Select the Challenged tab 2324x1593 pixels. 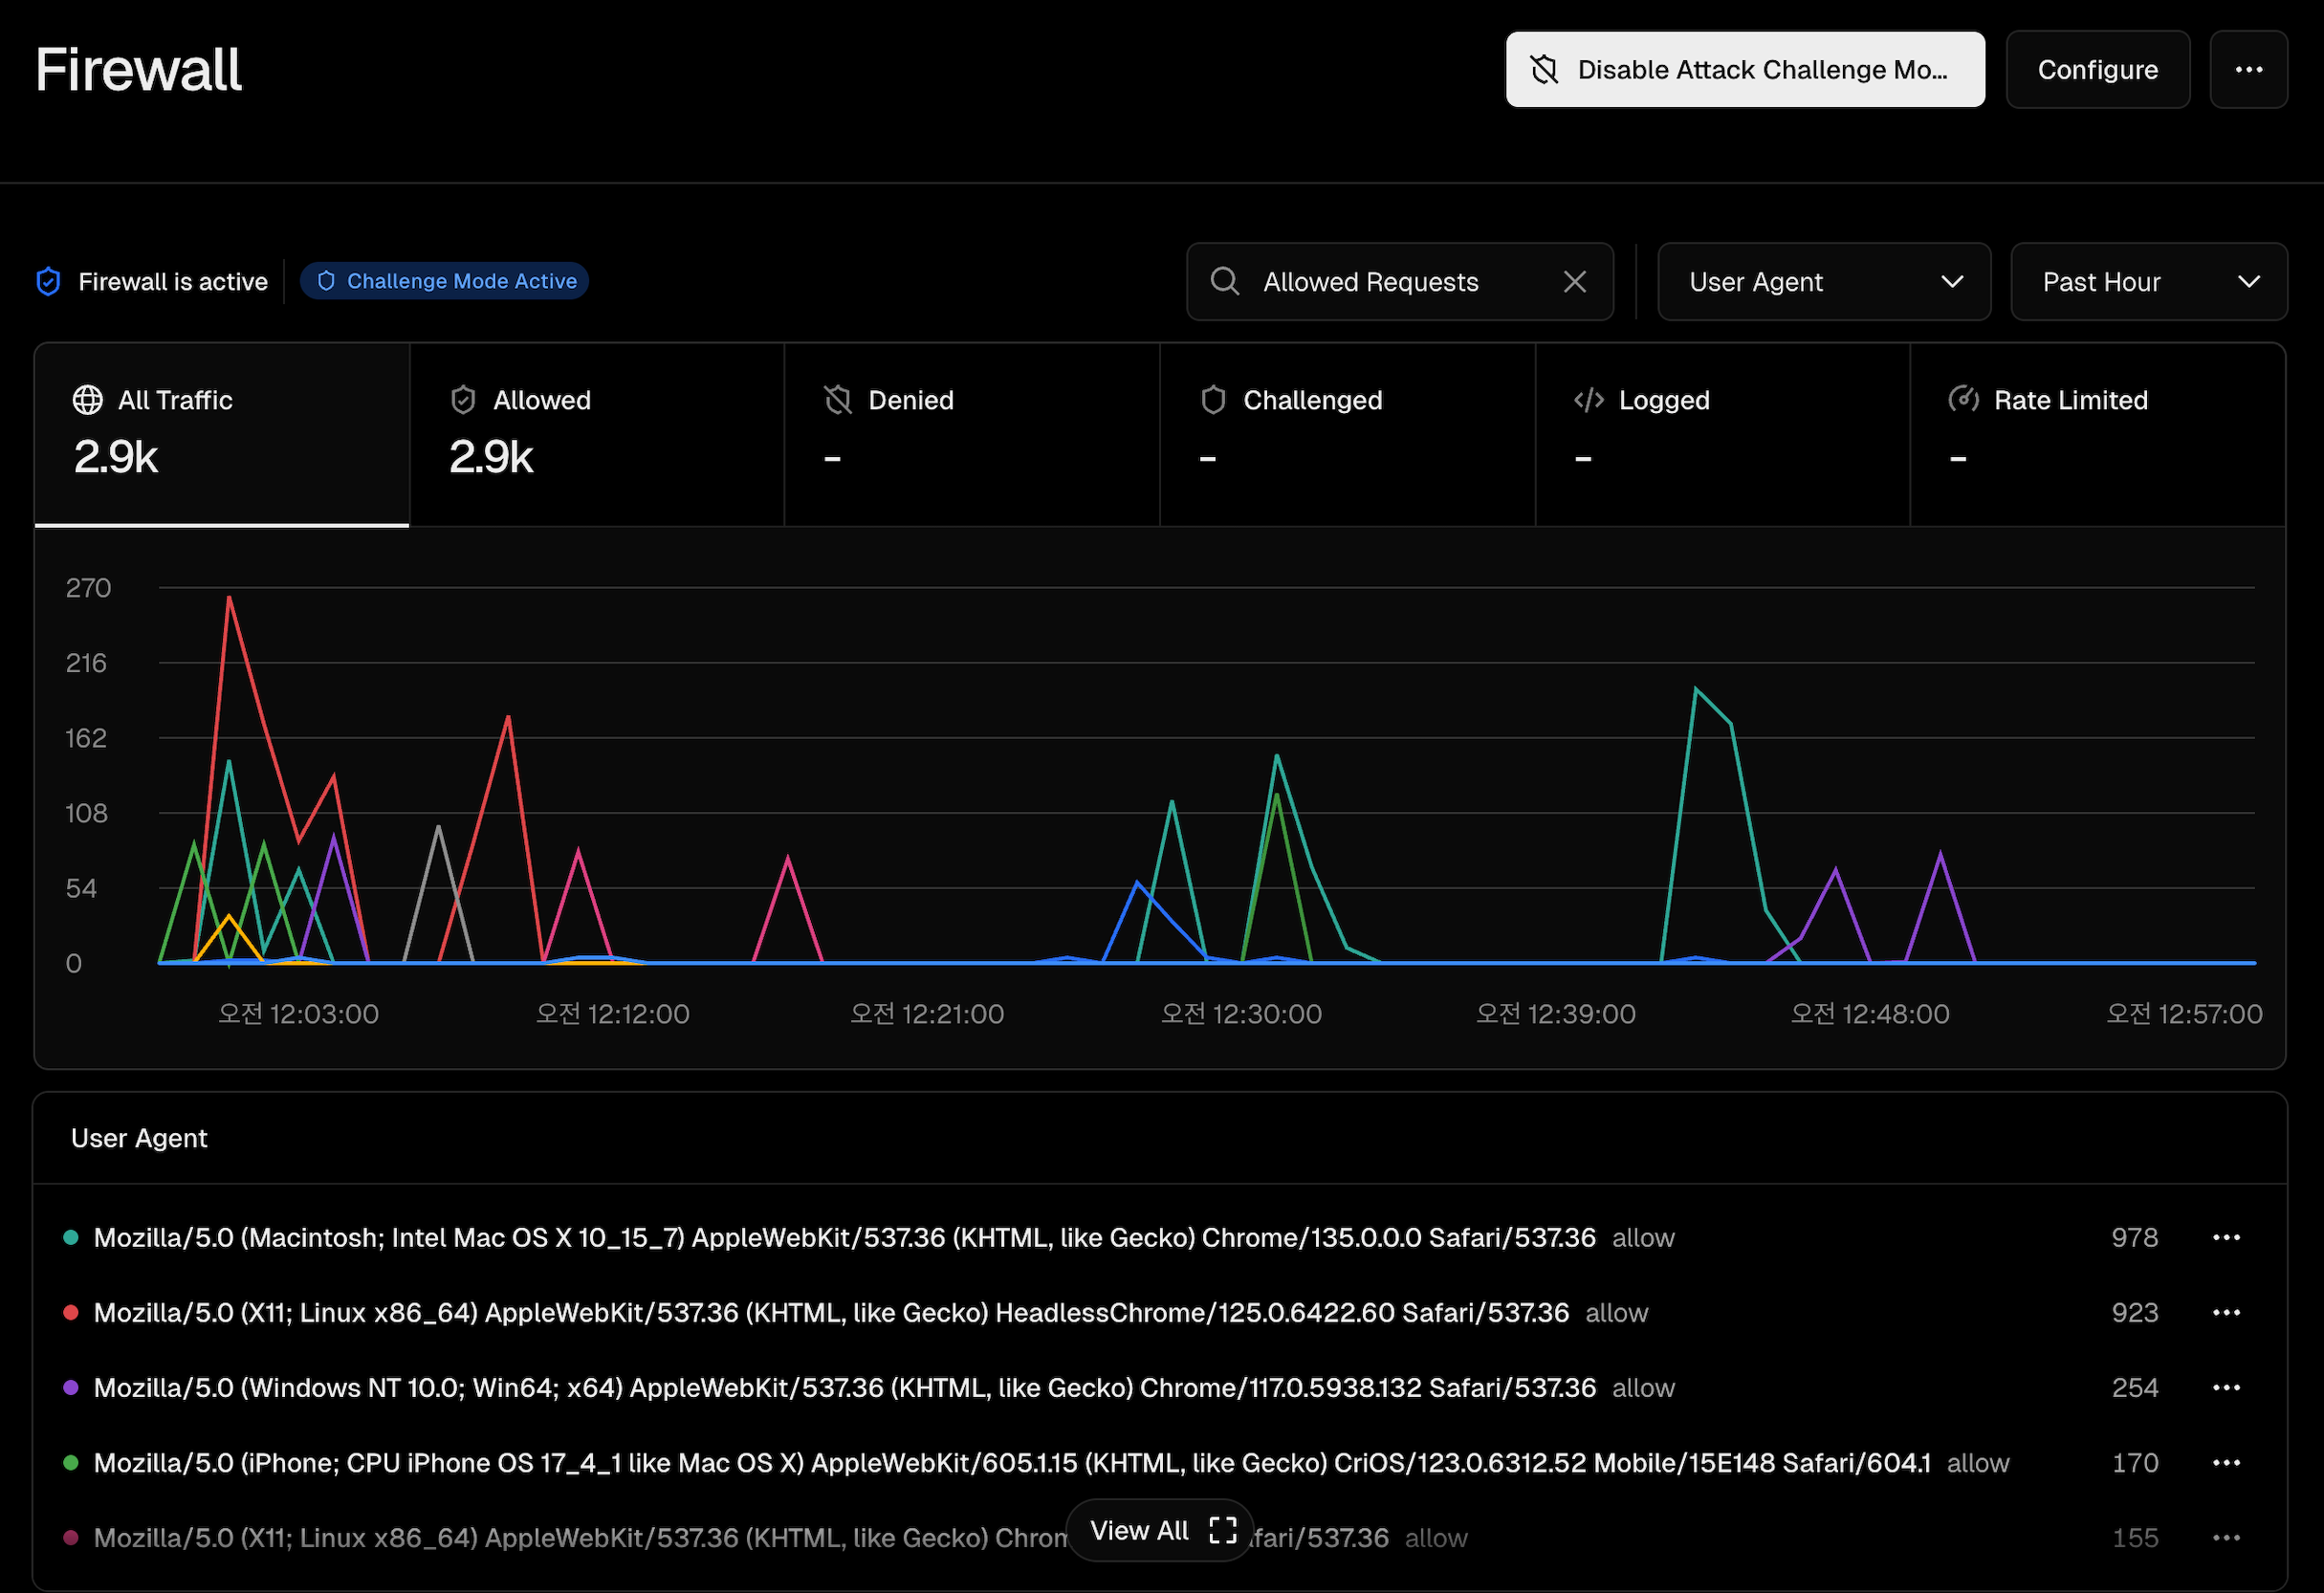pyautogui.click(x=1347, y=435)
